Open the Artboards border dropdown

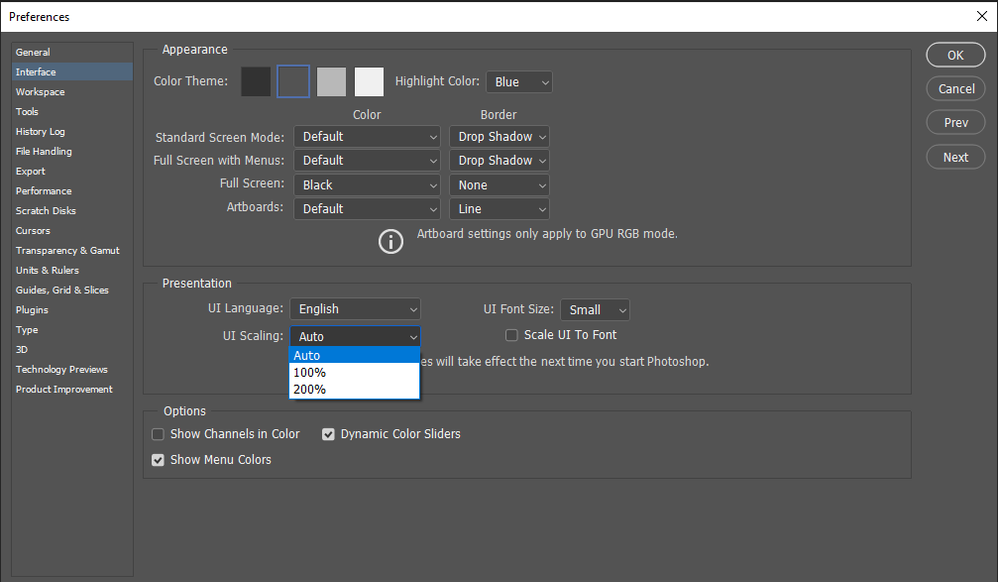[x=499, y=208]
